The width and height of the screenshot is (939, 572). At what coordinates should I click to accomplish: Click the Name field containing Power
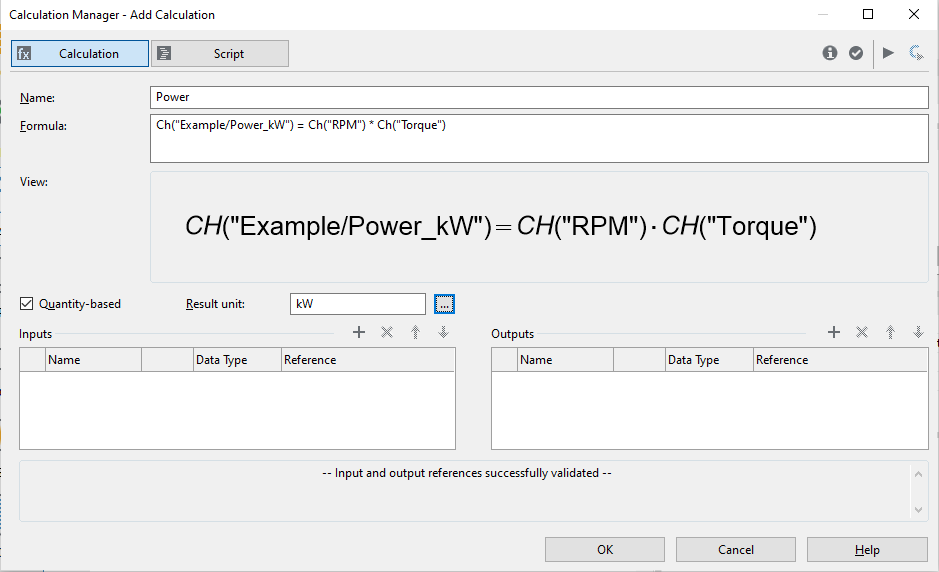pyautogui.click(x=539, y=98)
